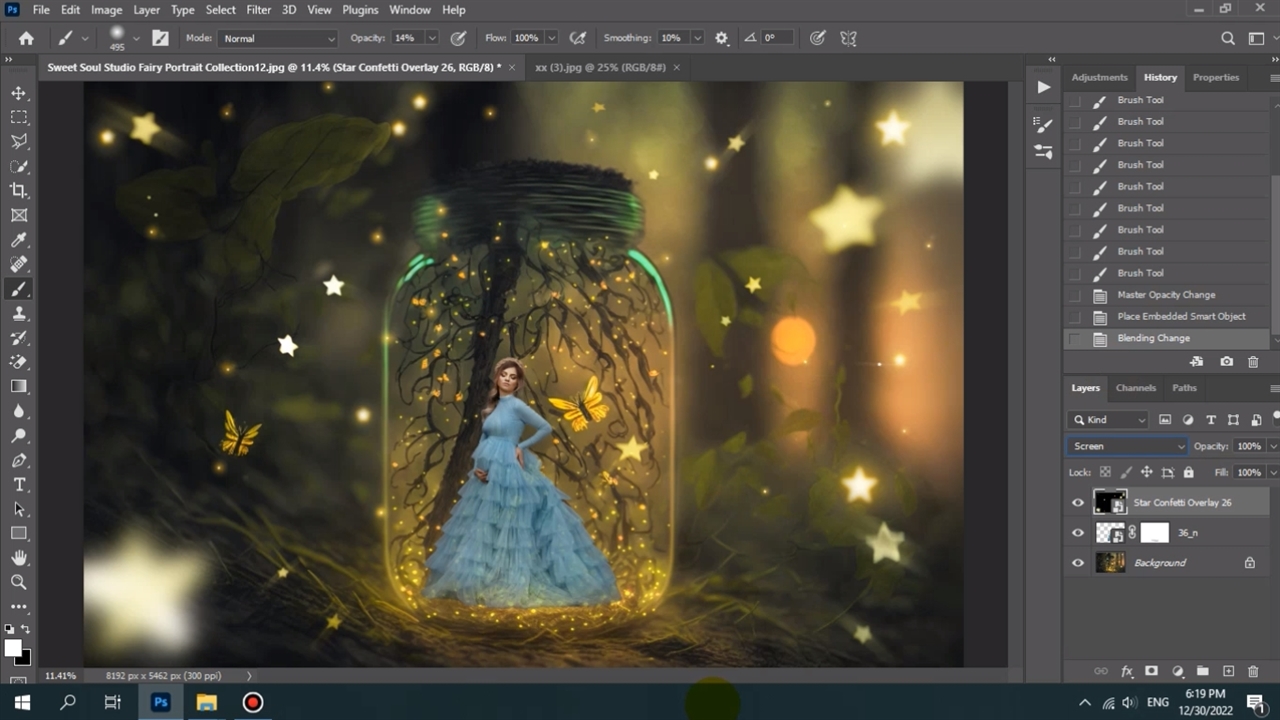Switch to the Channels tab
This screenshot has height=720, width=1280.
click(x=1135, y=388)
